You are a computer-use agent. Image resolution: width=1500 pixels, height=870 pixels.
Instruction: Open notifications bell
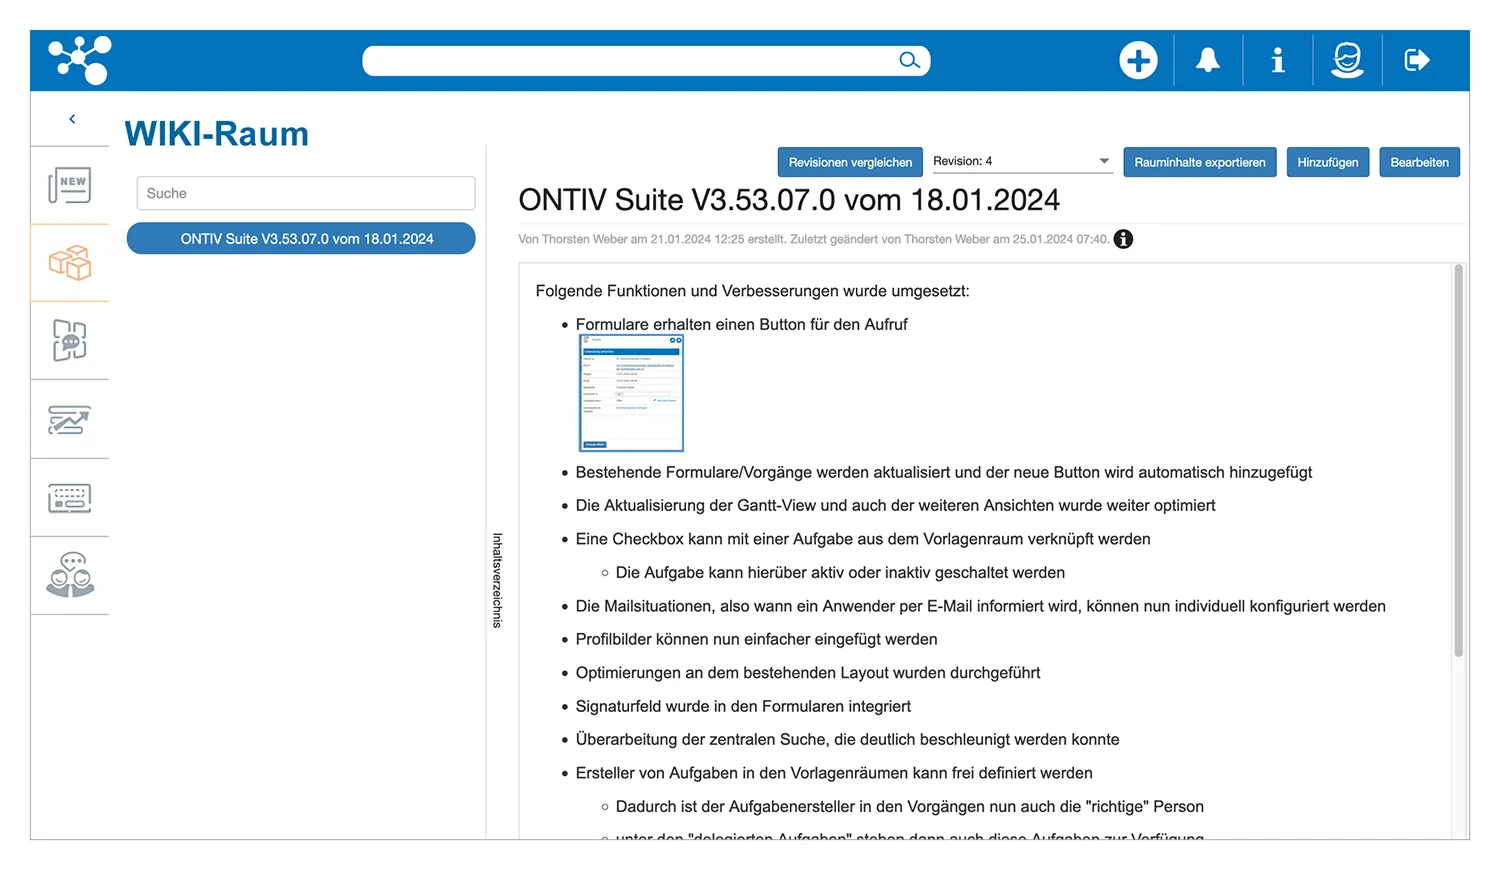pyautogui.click(x=1208, y=61)
